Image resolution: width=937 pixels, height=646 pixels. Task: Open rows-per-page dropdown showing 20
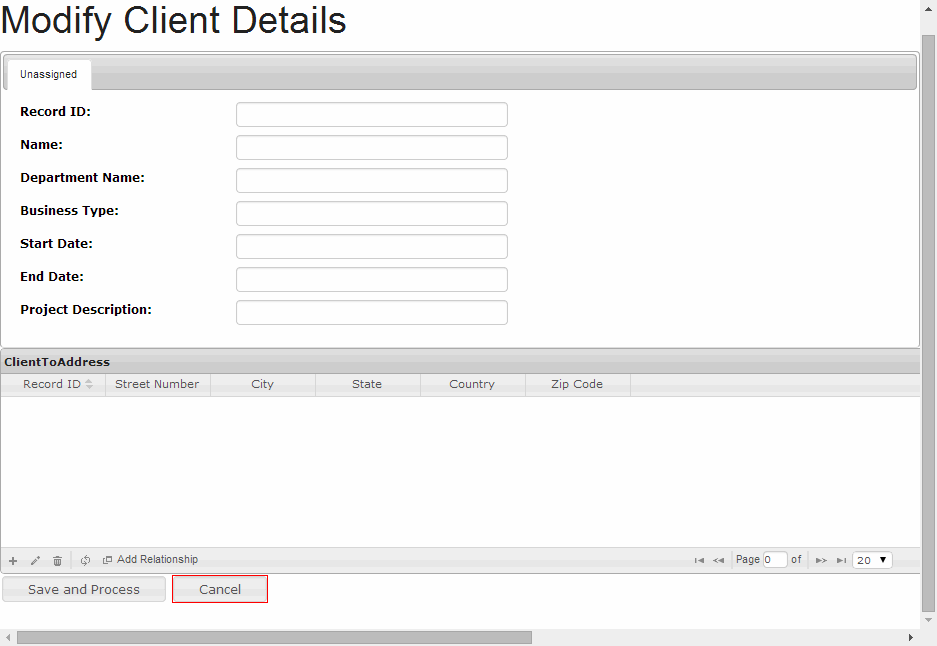coord(872,560)
